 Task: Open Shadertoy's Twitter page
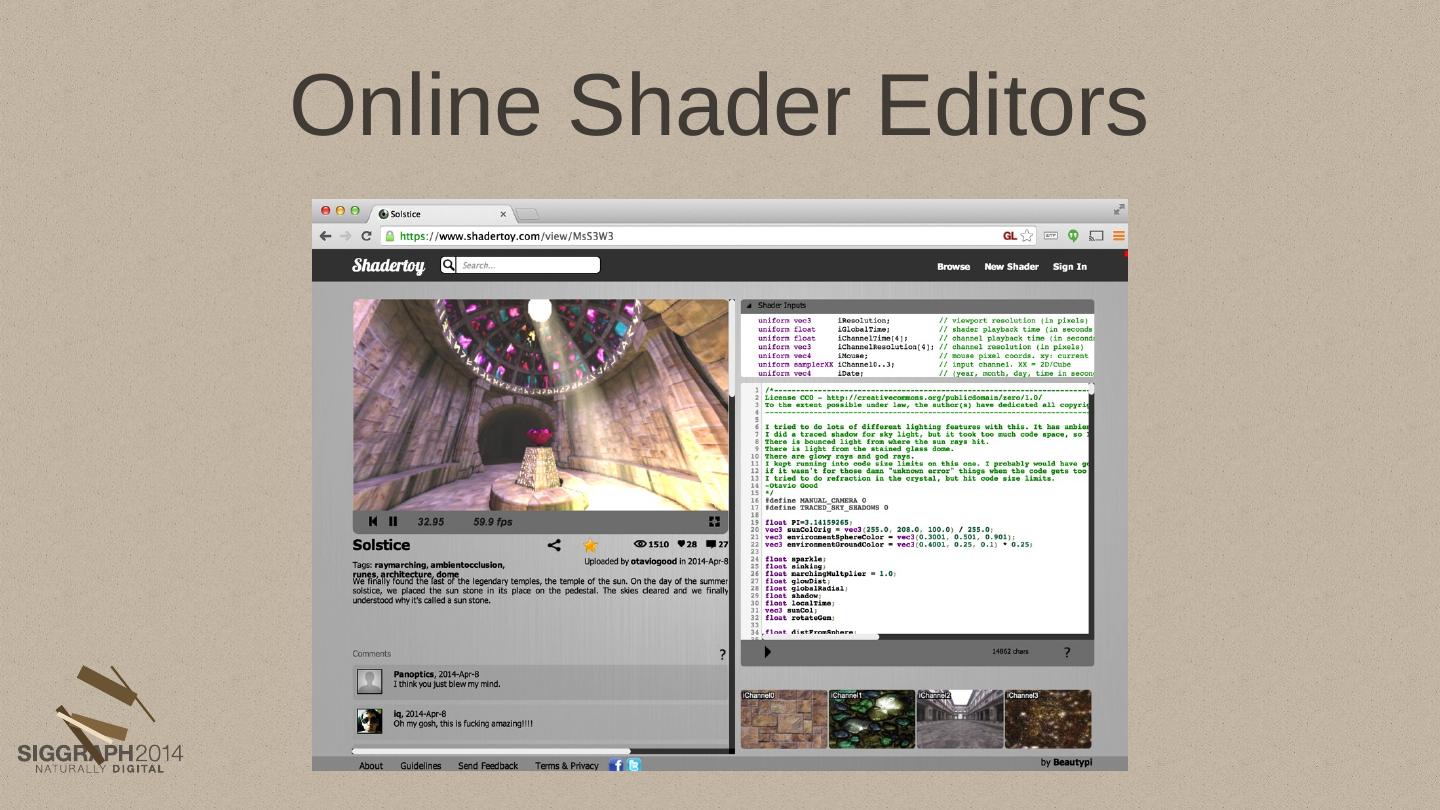click(x=633, y=765)
